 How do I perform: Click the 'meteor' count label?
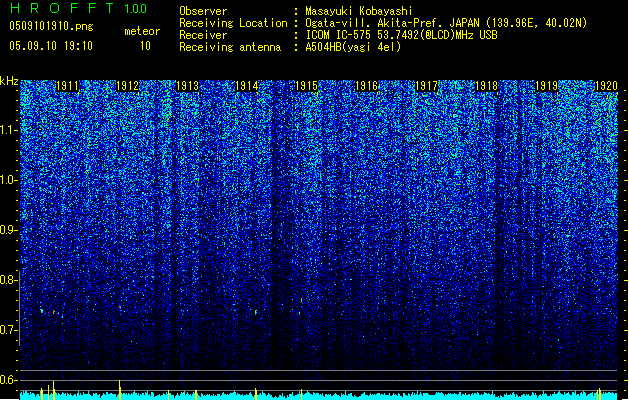[142, 31]
